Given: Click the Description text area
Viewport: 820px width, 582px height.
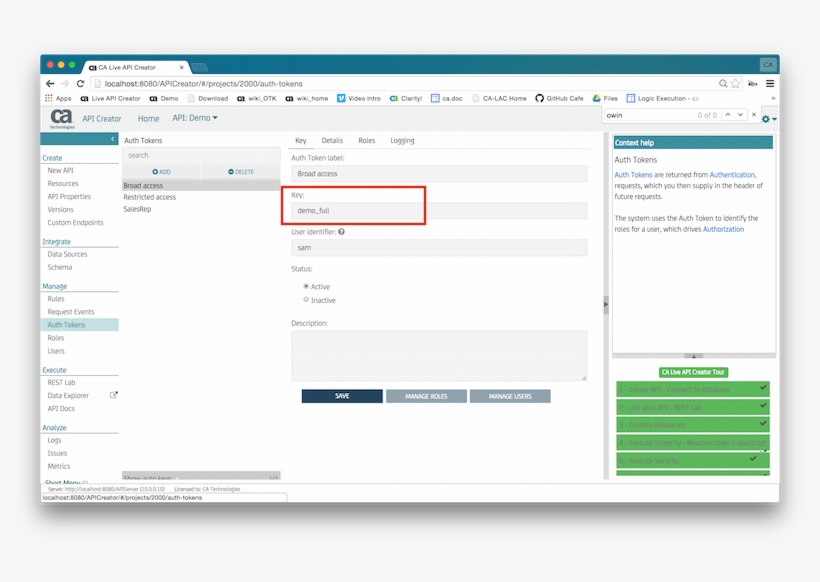Looking at the screenshot, I should click(x=439, y=356).
